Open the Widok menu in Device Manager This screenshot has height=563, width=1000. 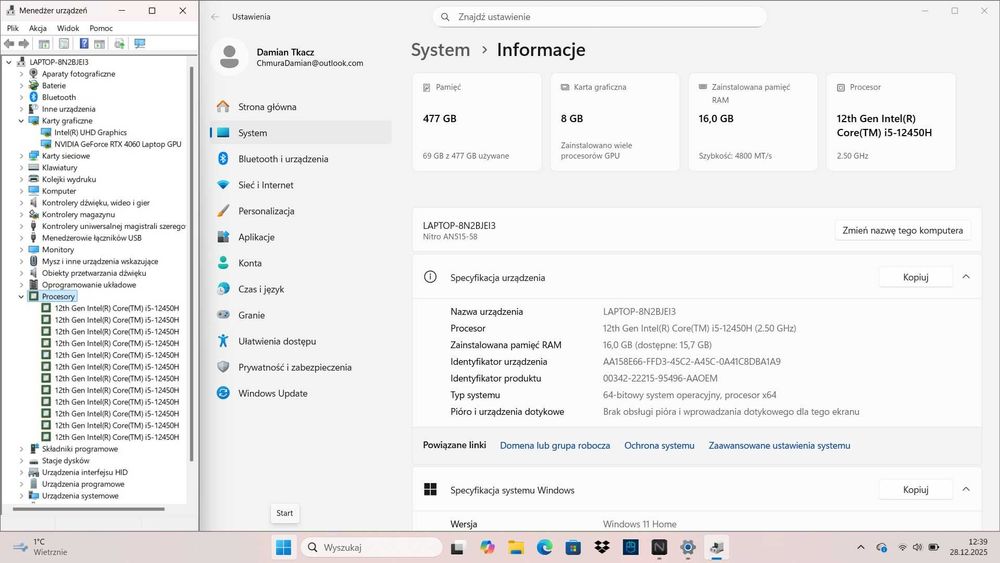68,28
